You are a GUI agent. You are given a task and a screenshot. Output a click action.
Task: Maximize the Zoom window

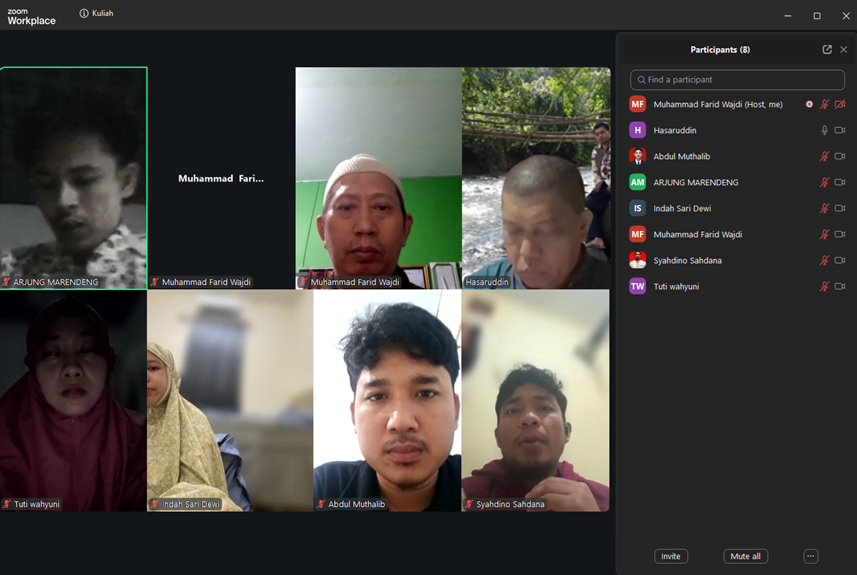pos(817,16)
